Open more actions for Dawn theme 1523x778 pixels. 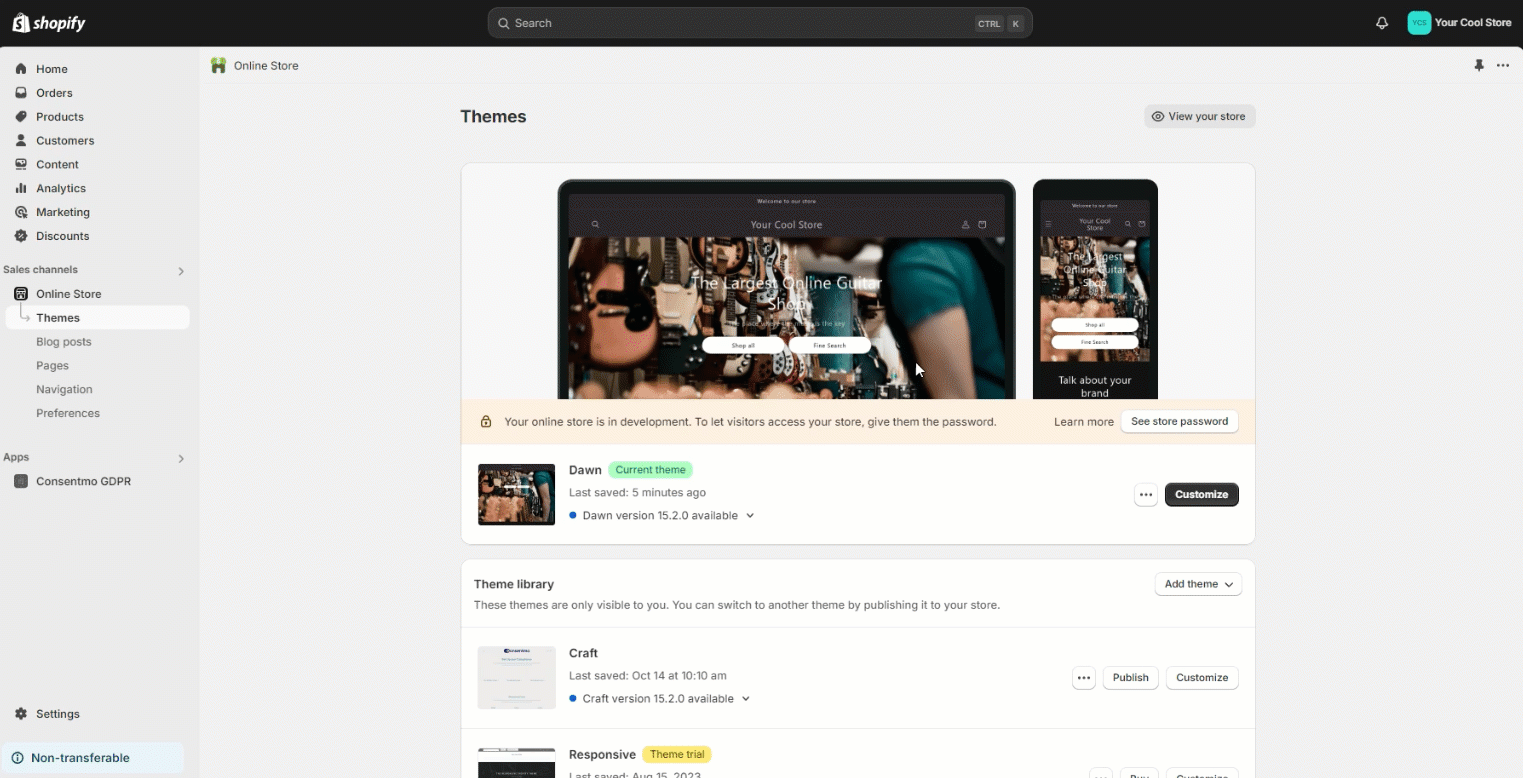(1146, 494)
